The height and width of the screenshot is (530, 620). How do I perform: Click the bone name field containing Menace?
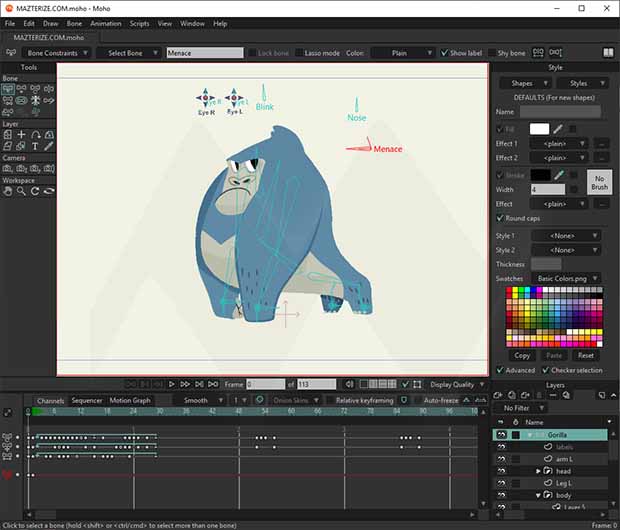[x=205, y=53]
